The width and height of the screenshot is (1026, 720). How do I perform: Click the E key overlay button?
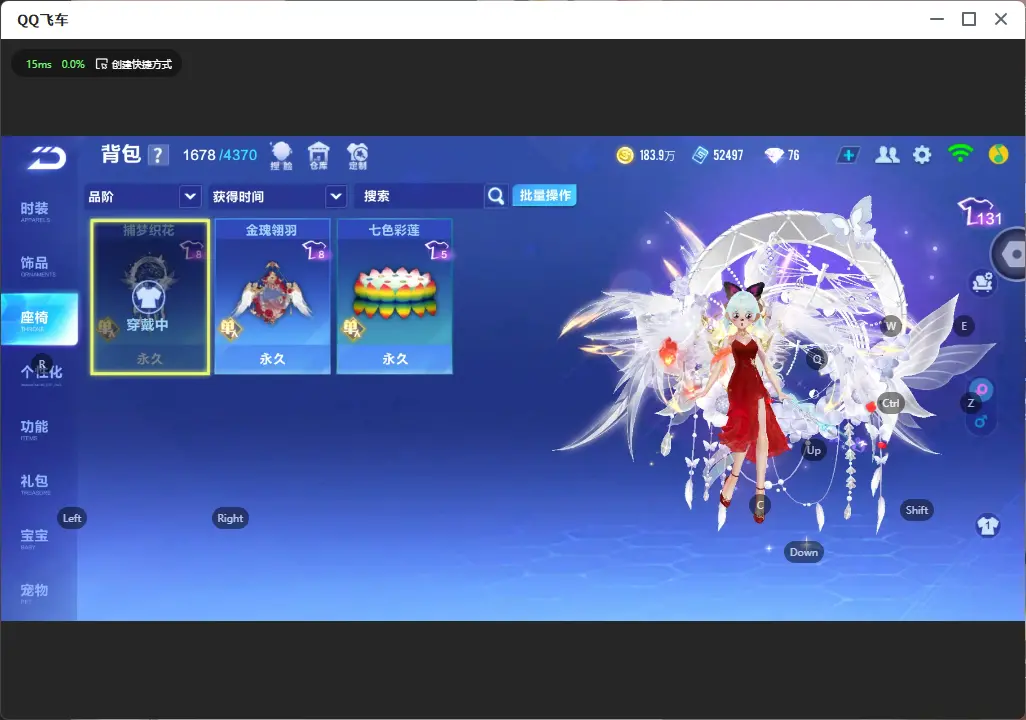[964, 325]
